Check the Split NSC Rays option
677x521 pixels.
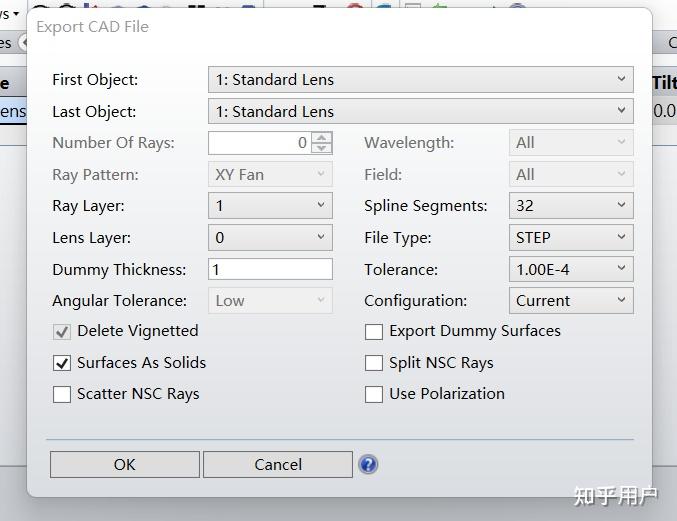pos(373,363)
